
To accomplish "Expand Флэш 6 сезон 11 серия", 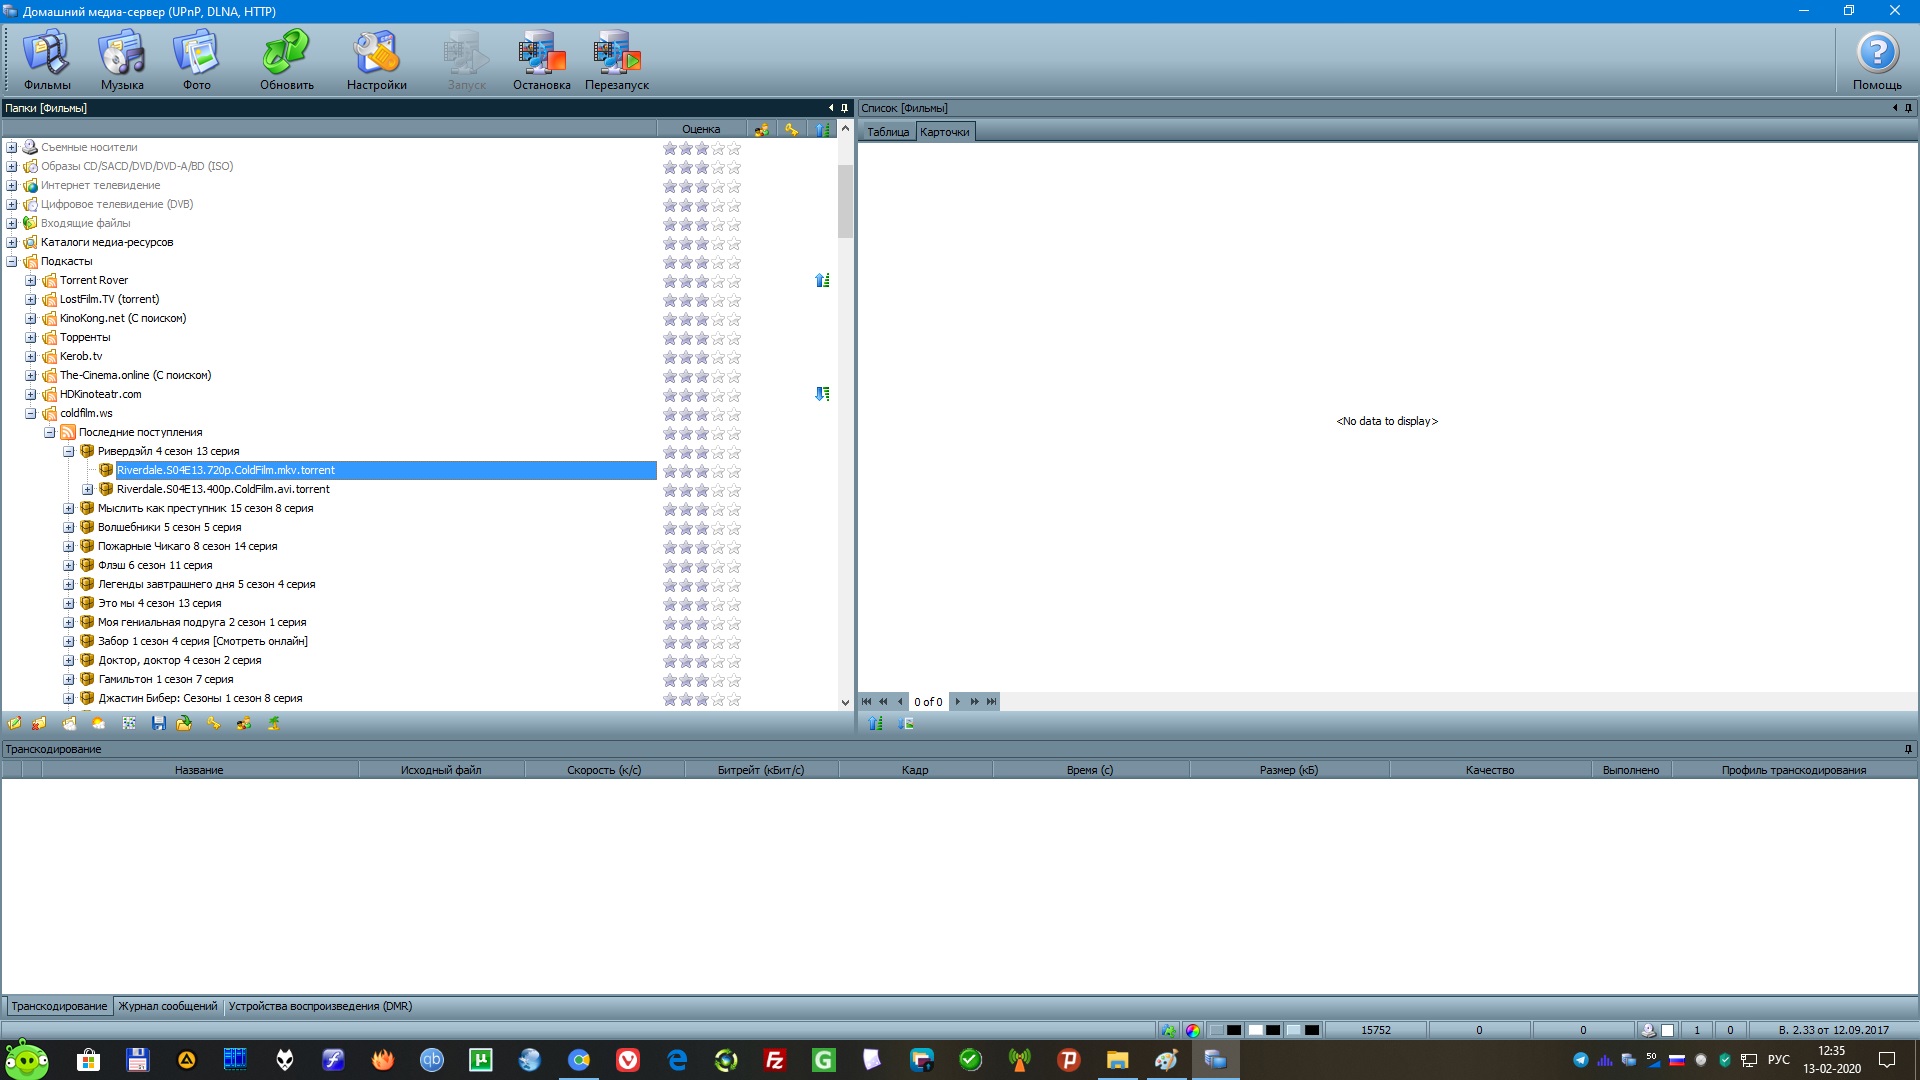I will [x=69, y=566].
